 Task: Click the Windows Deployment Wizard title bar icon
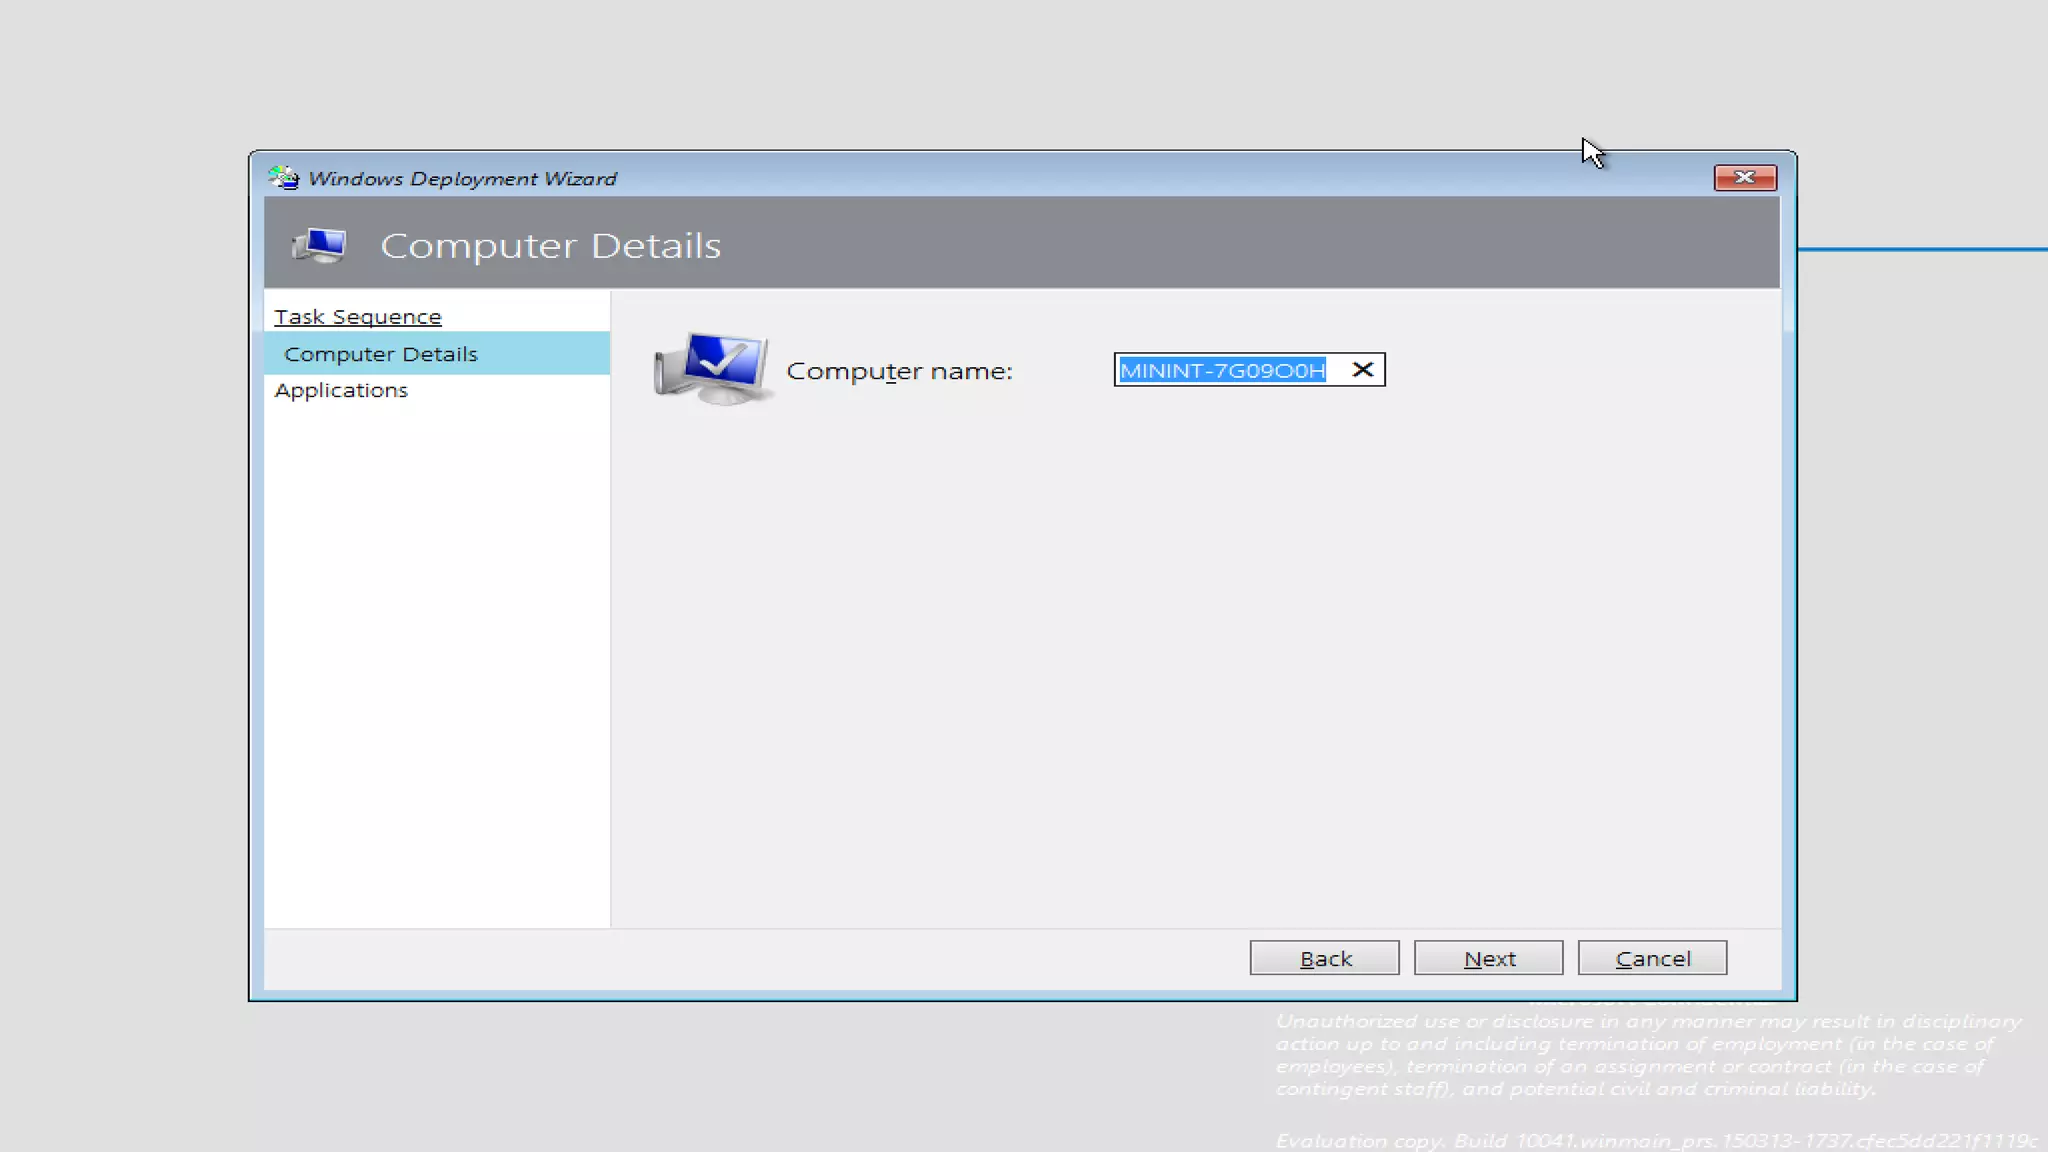click(x=284, y=178)
